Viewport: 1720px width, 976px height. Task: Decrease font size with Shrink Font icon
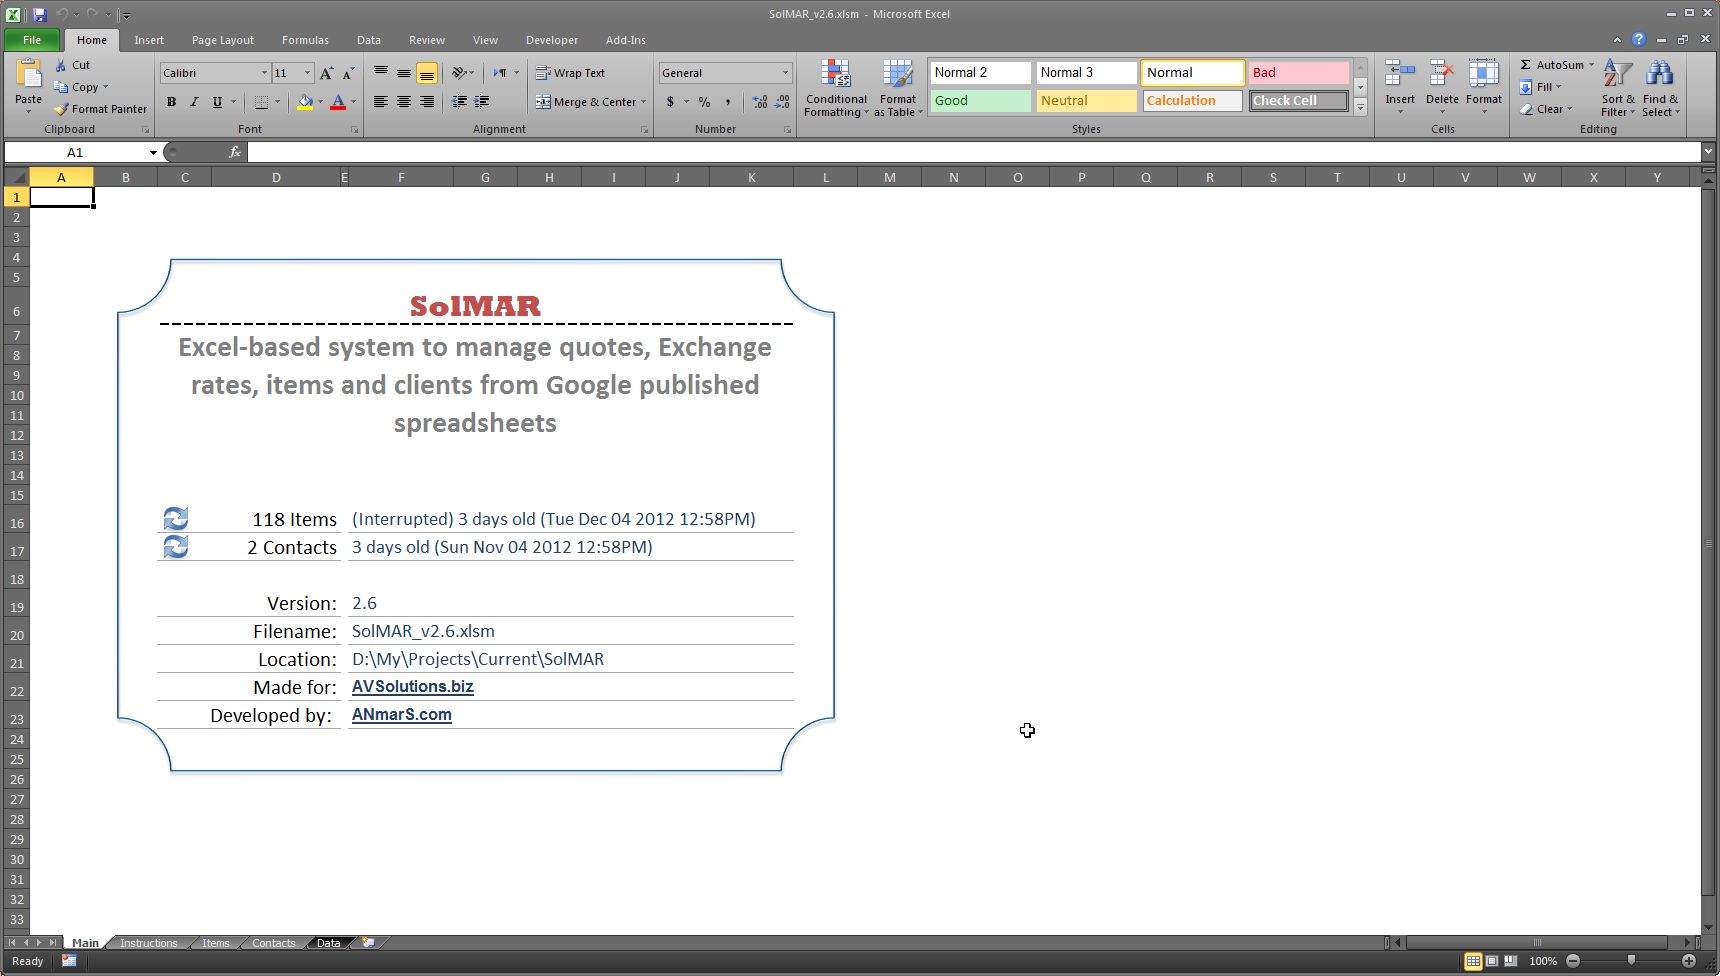coord(348,73)
